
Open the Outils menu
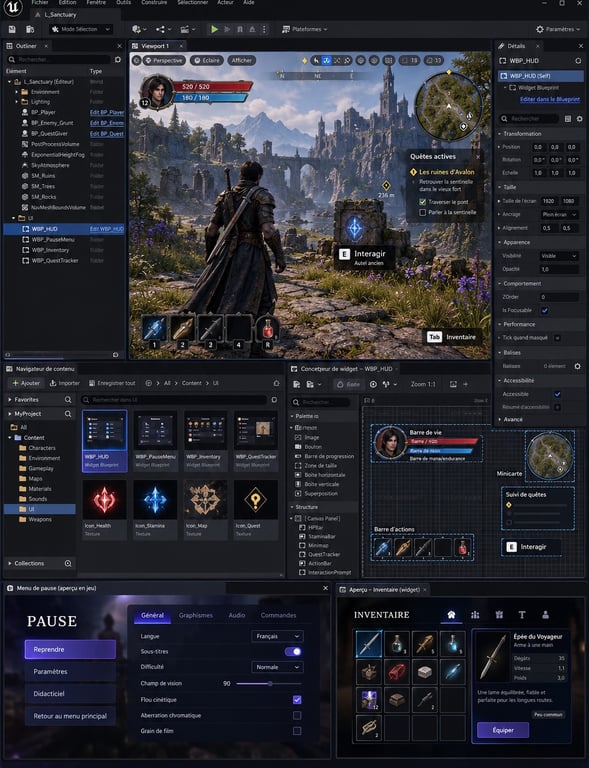tap(123, 2)
